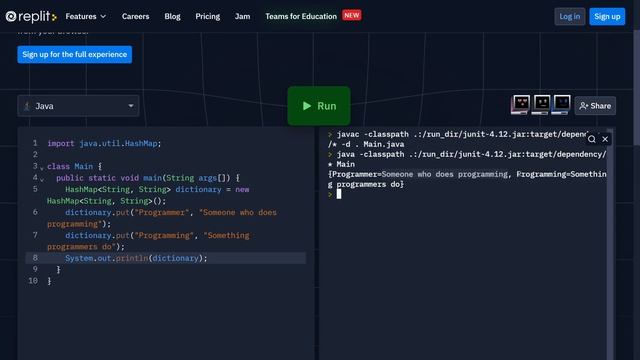The height and width of the screenshot is (360, 640).
Task: Click line 8 System.out.println statement
Action: pyautogui.click(x=136, y=258)
